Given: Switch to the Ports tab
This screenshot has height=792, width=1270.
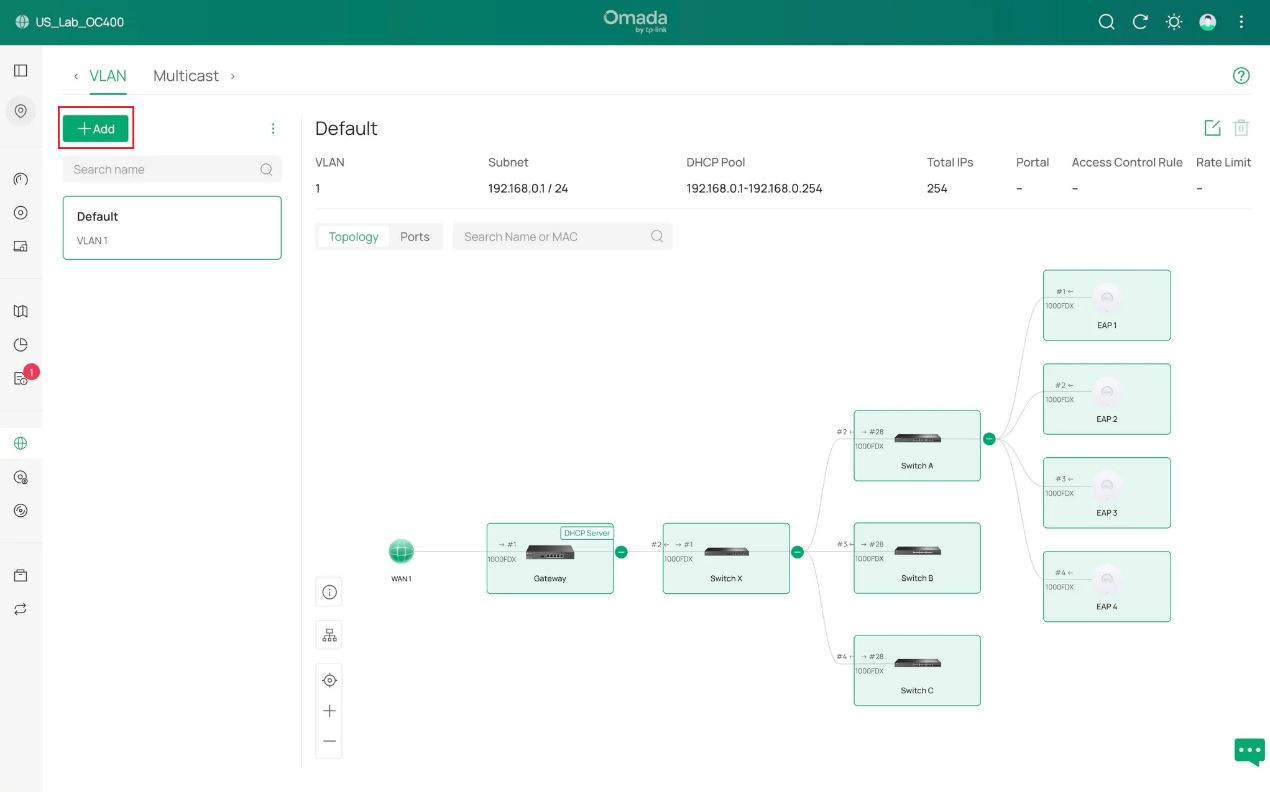Looking at the screenshot, I should click(416, 236).
